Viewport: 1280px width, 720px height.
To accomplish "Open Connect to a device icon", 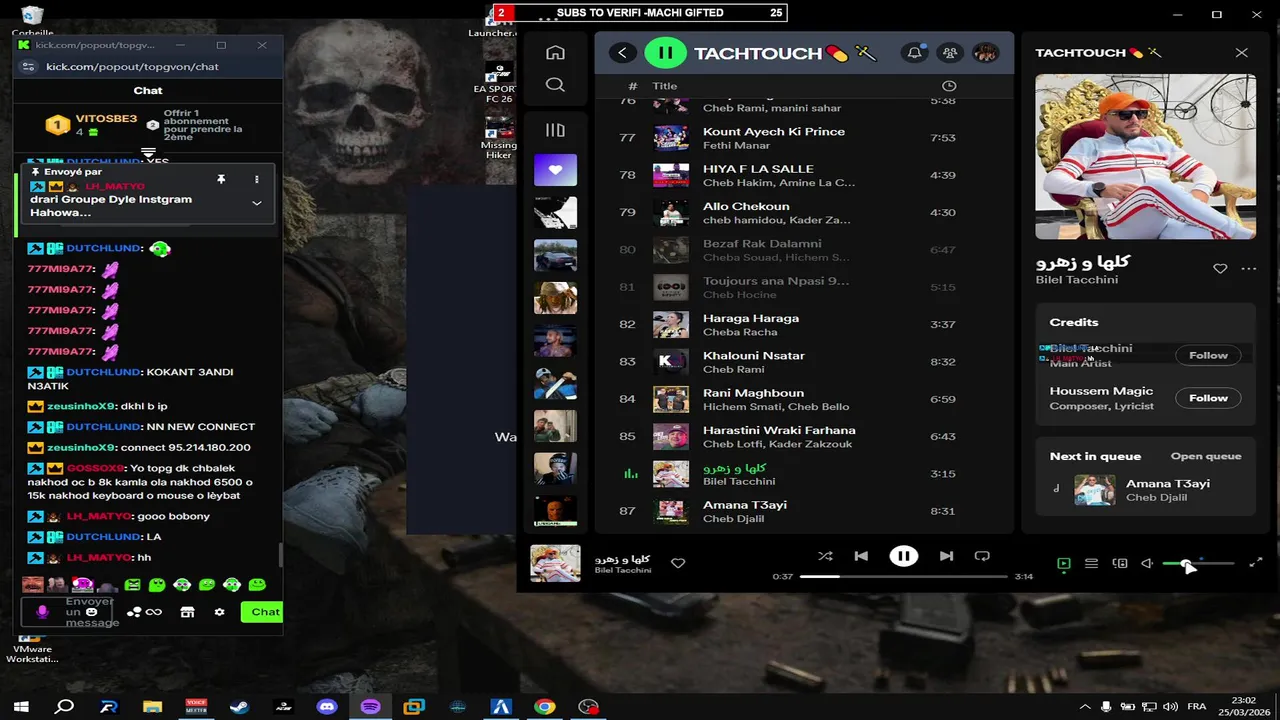I will coord(1120,564).
